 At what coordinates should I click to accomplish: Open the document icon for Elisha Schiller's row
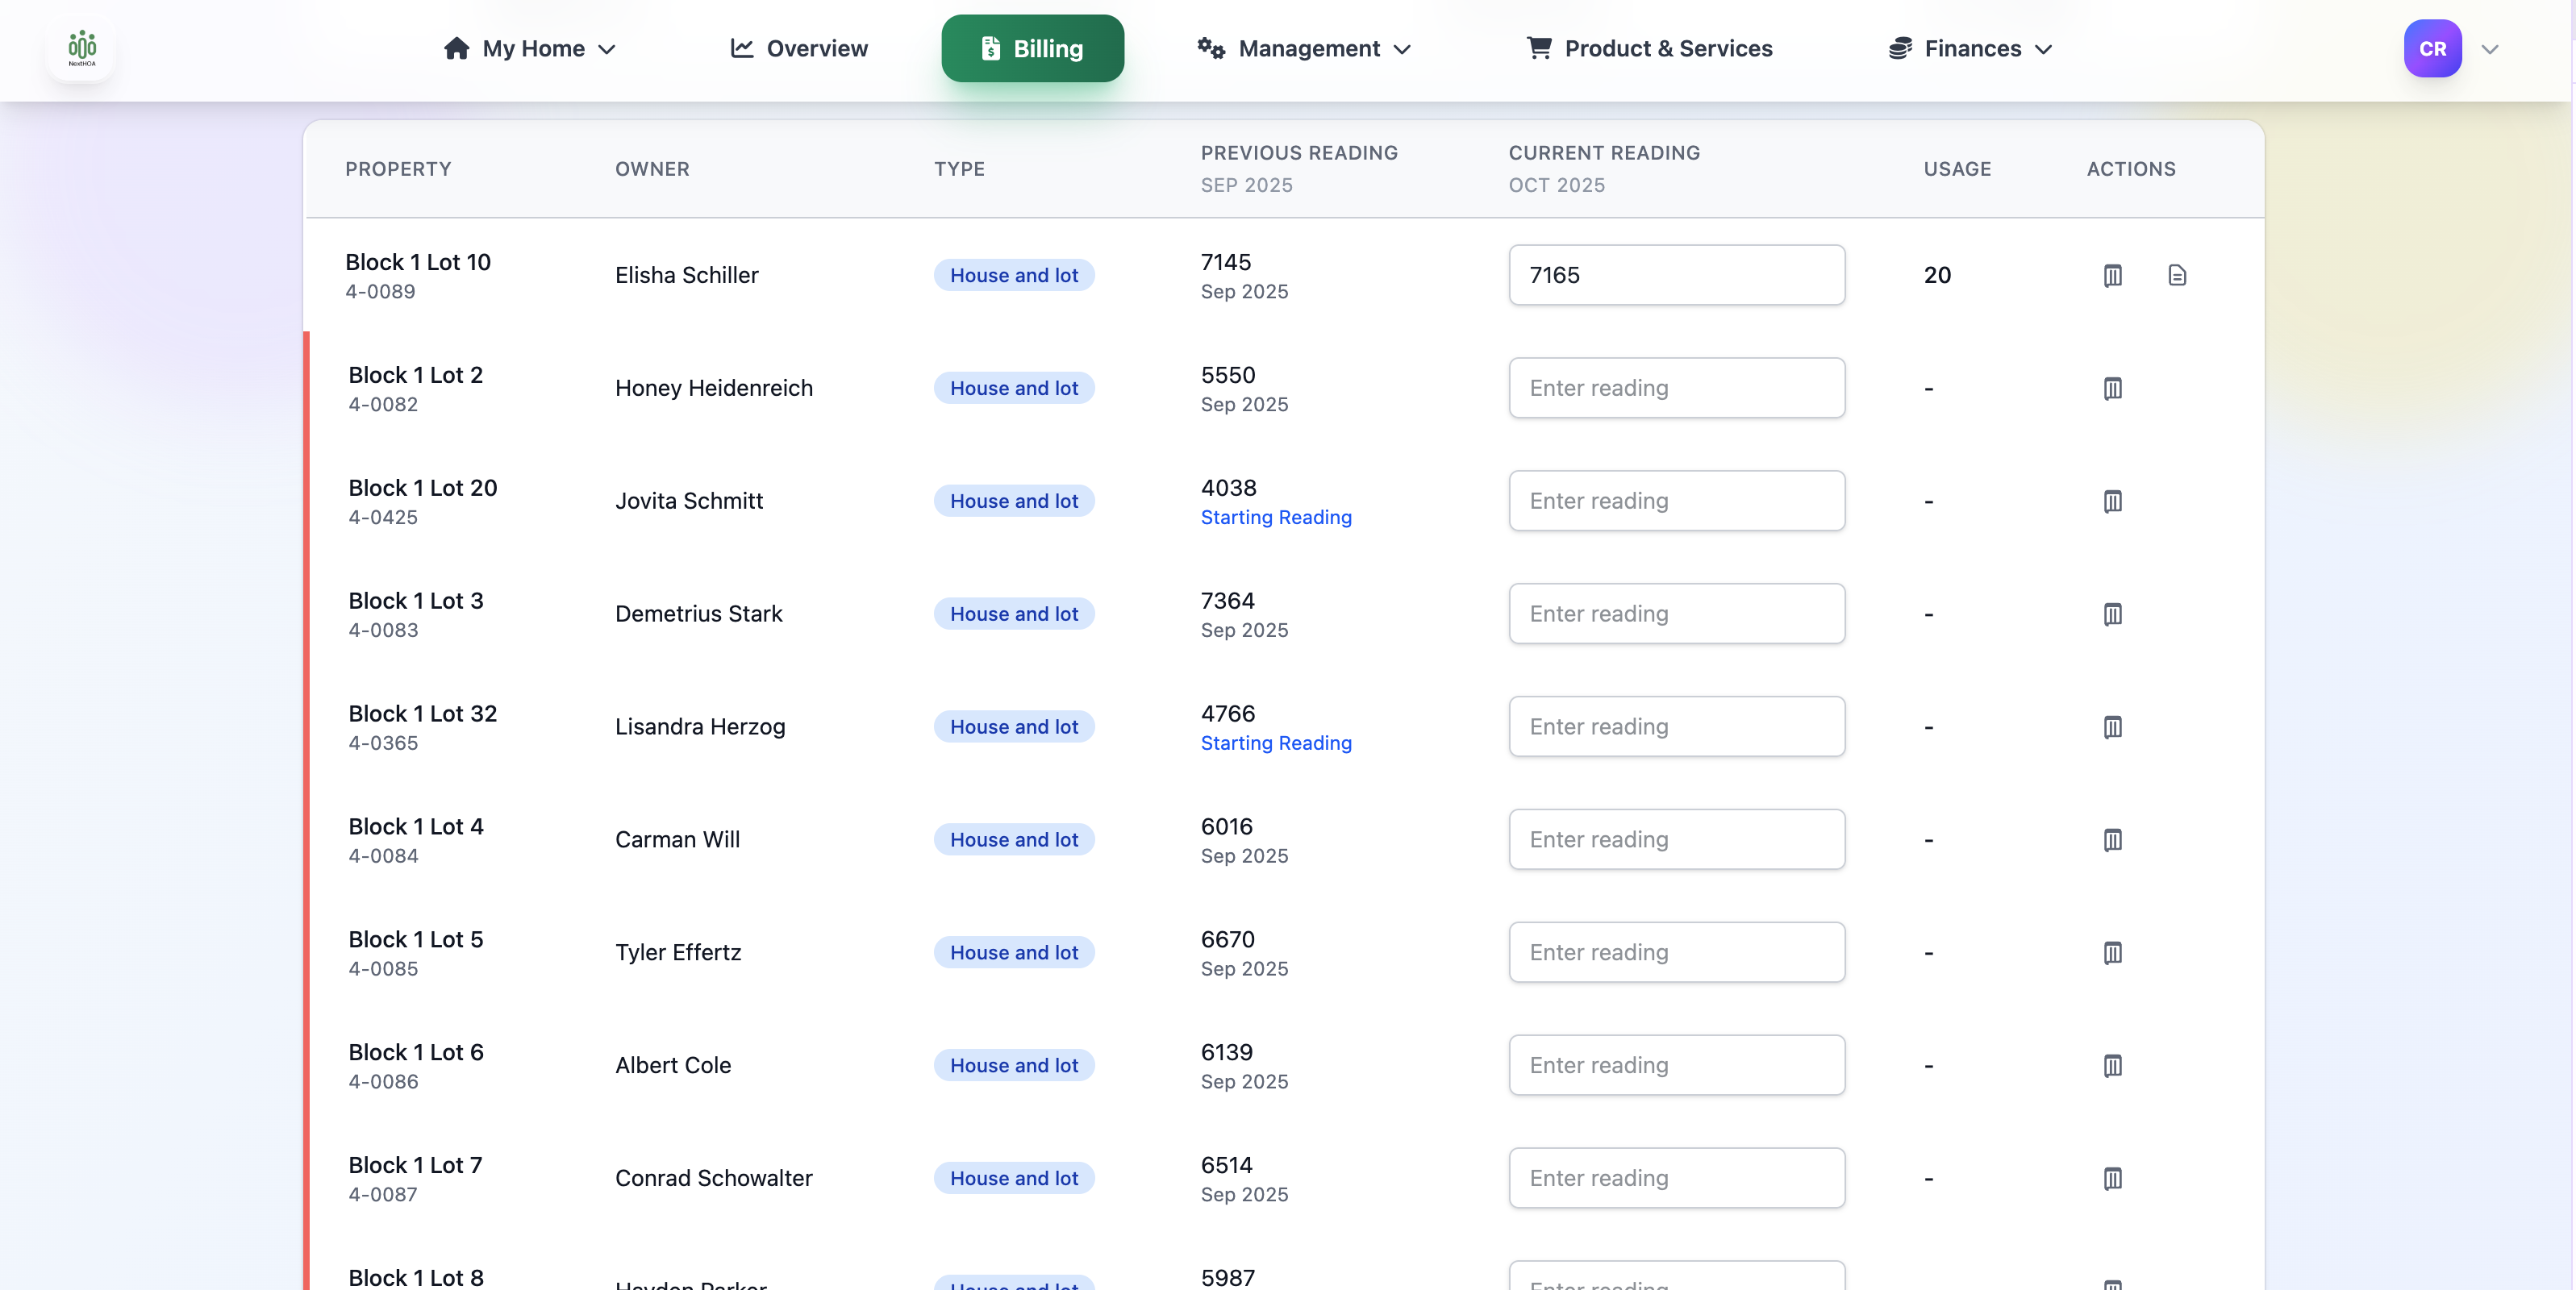pos(2177,275)
